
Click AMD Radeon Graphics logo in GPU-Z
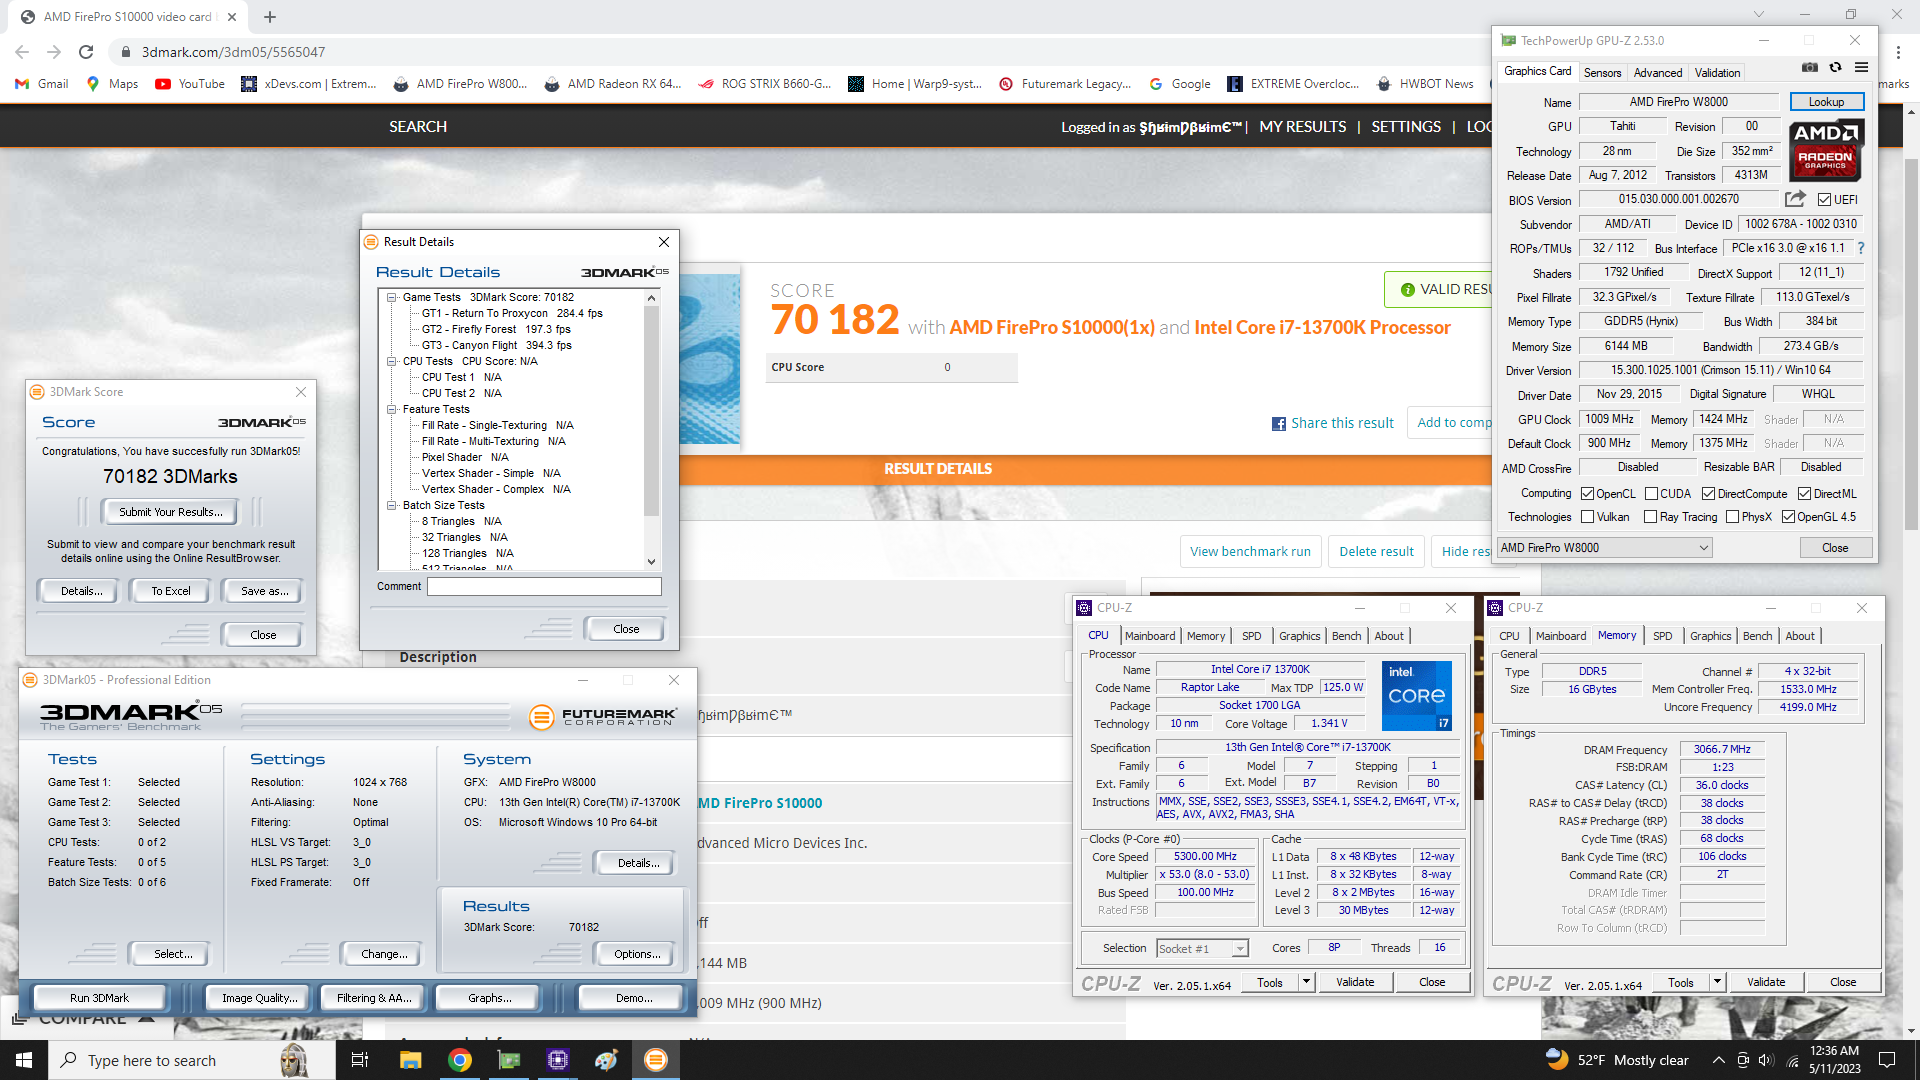point(1826,150)
